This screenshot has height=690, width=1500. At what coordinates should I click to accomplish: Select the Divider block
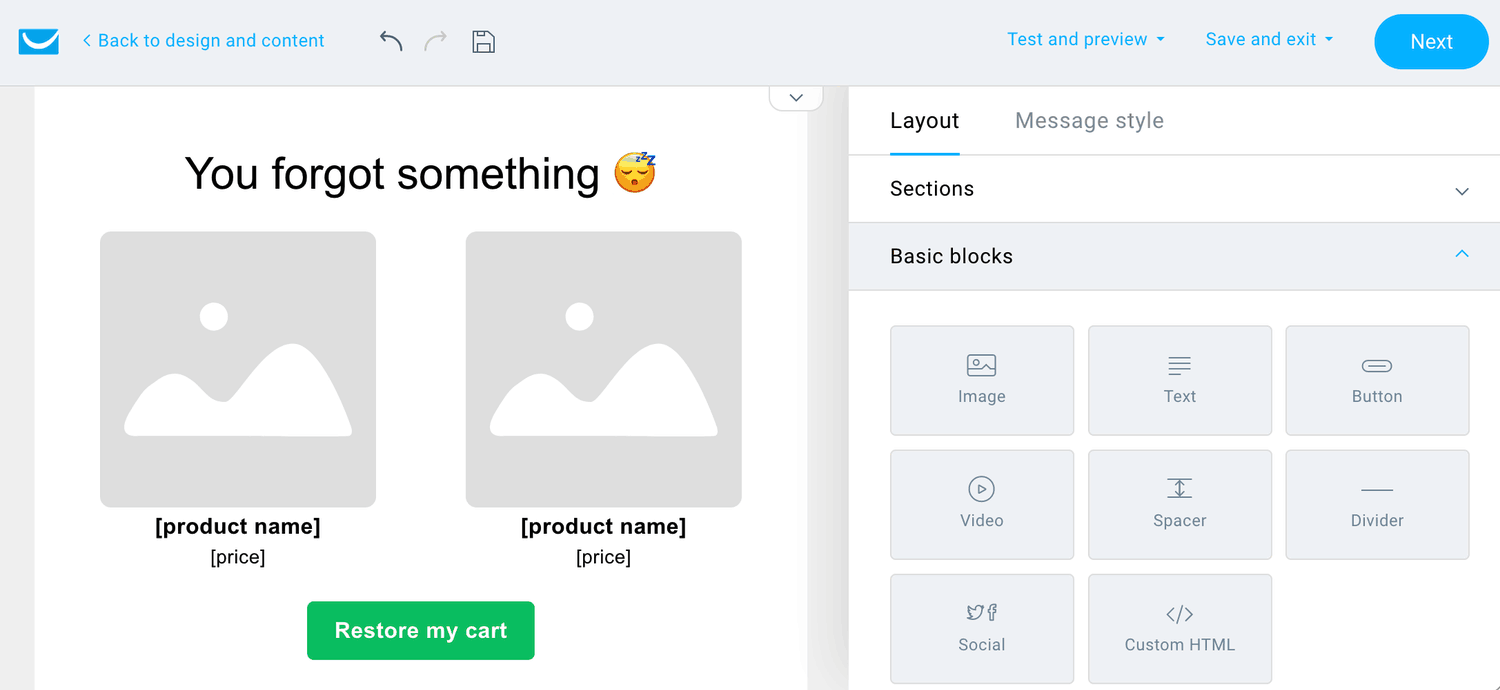[1377, 504]
